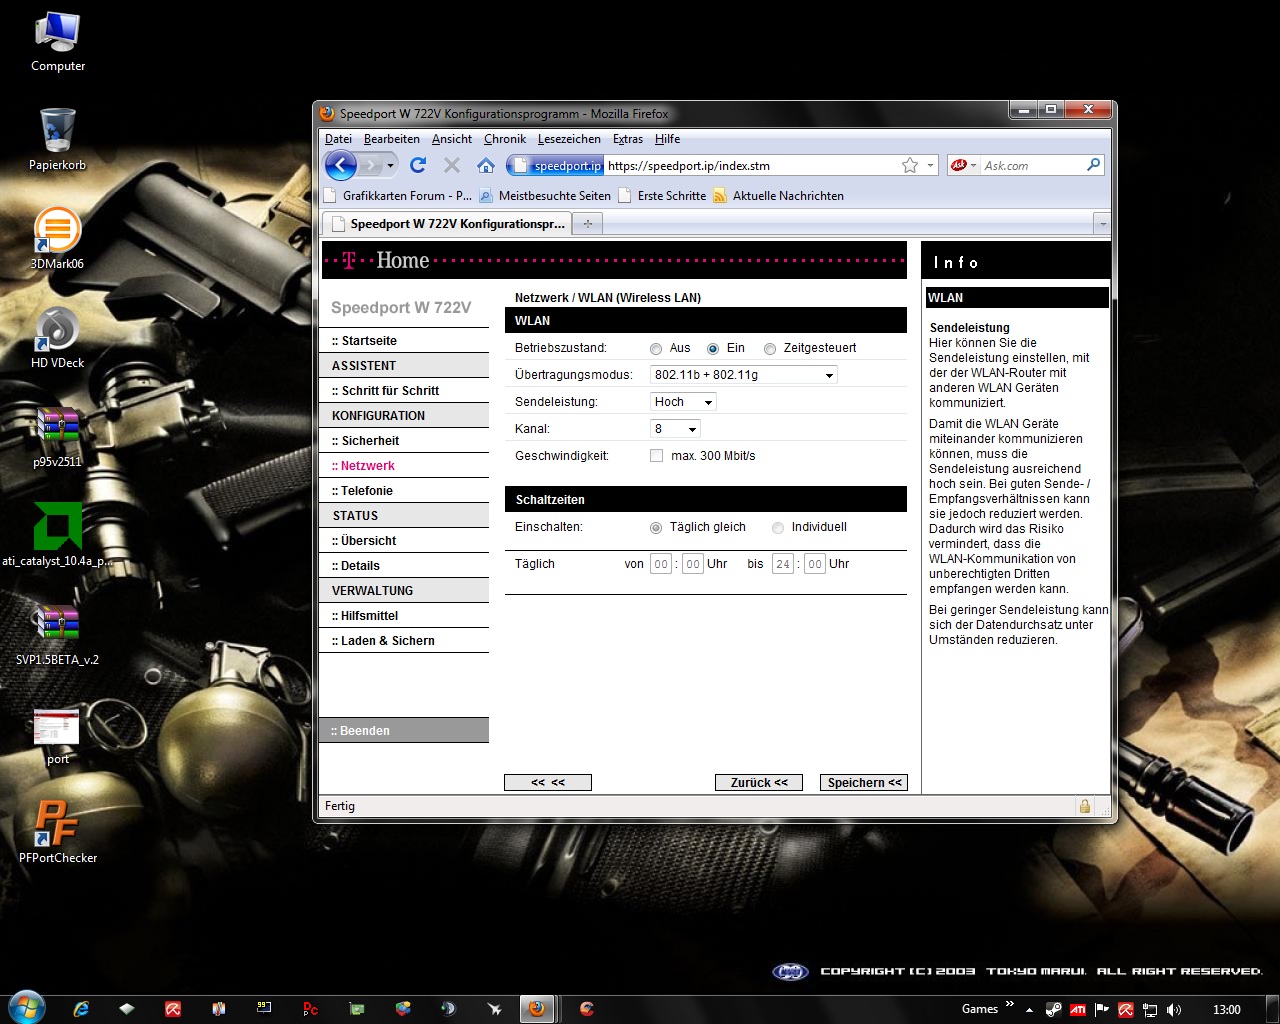Select the ati_catalyst_10.4a desktop icon
This screenshot has height=1024, width=1280.
point(58,535)
